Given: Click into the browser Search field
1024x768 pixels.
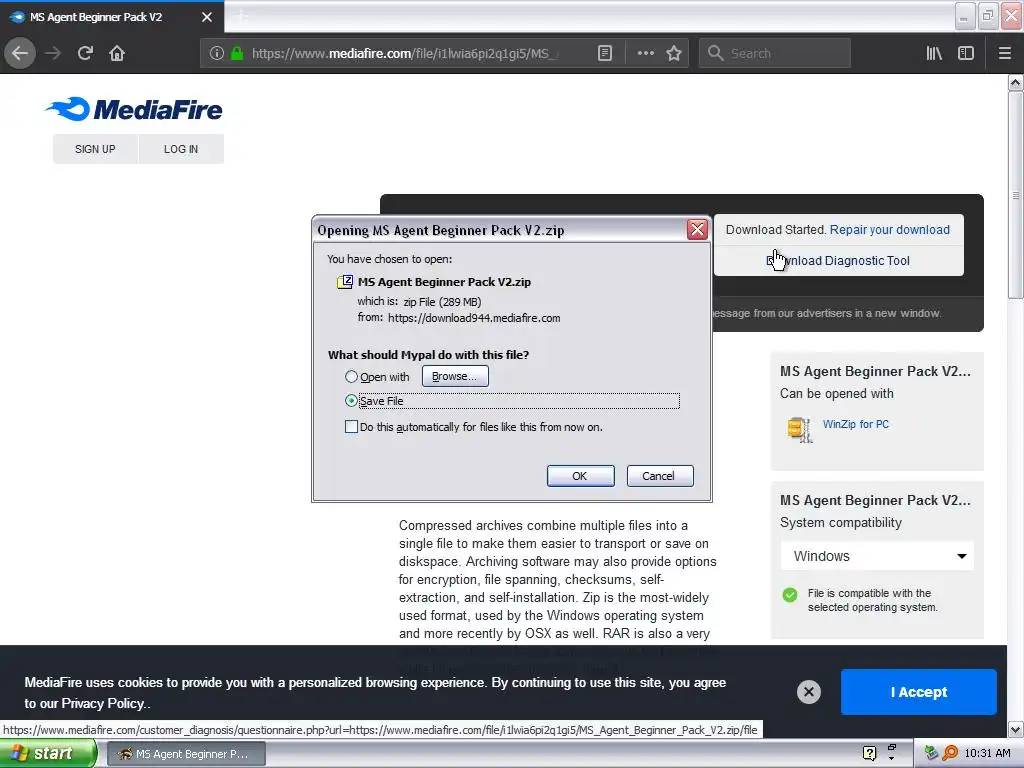Looking at the screenshot, I should tap(775, 53).
